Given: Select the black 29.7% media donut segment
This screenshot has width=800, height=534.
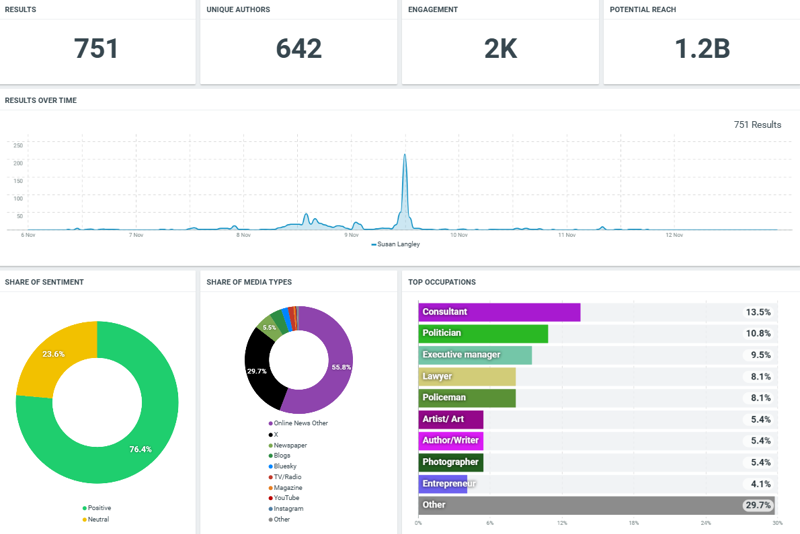Looking at the screenshot, I should coord(260,372).
